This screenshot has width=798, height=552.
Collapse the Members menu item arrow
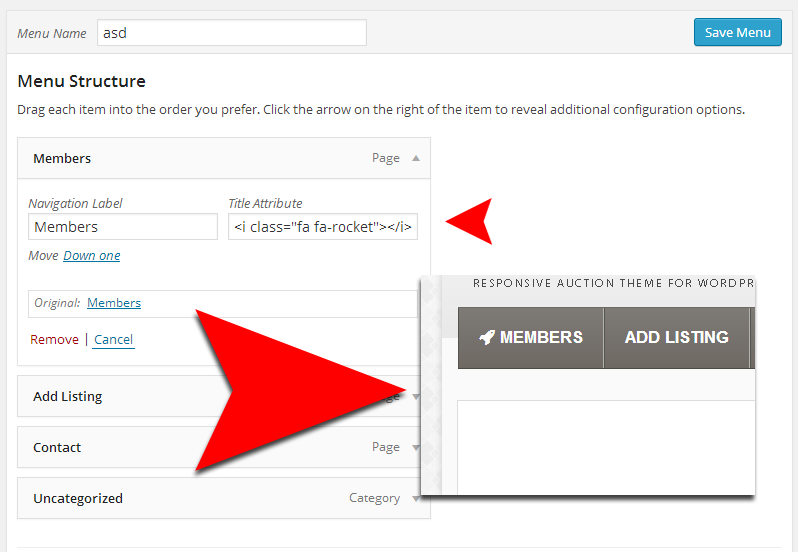(416, 158)
